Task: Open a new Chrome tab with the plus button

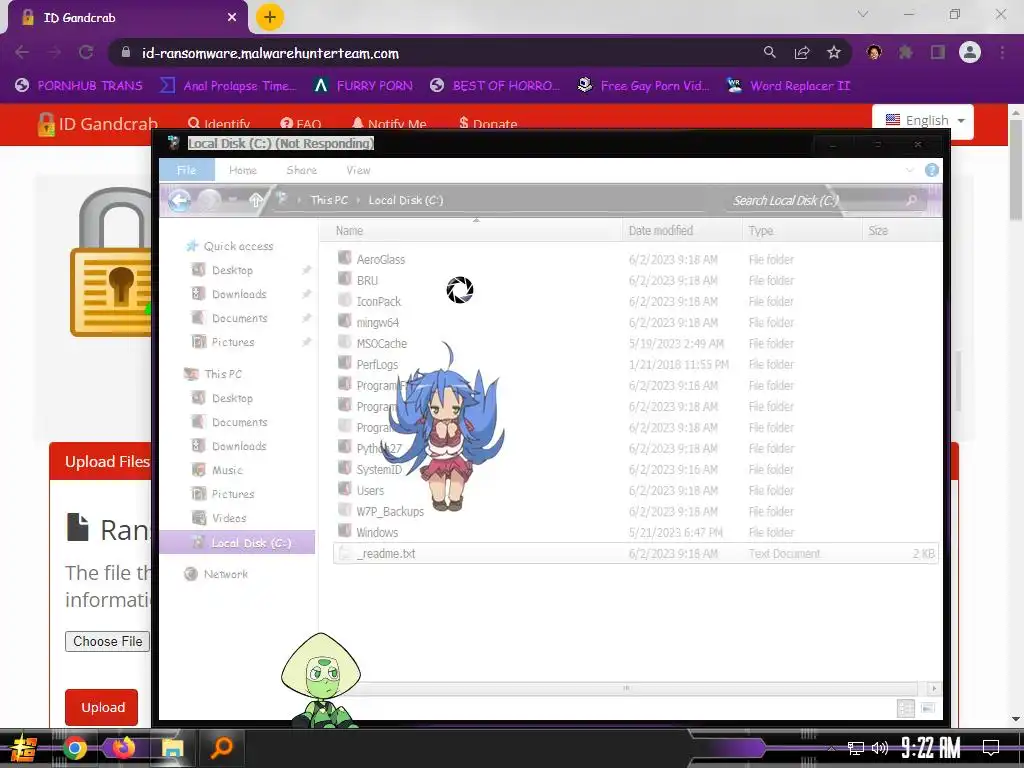Action: pyautogui.click(x=270, y=18)
